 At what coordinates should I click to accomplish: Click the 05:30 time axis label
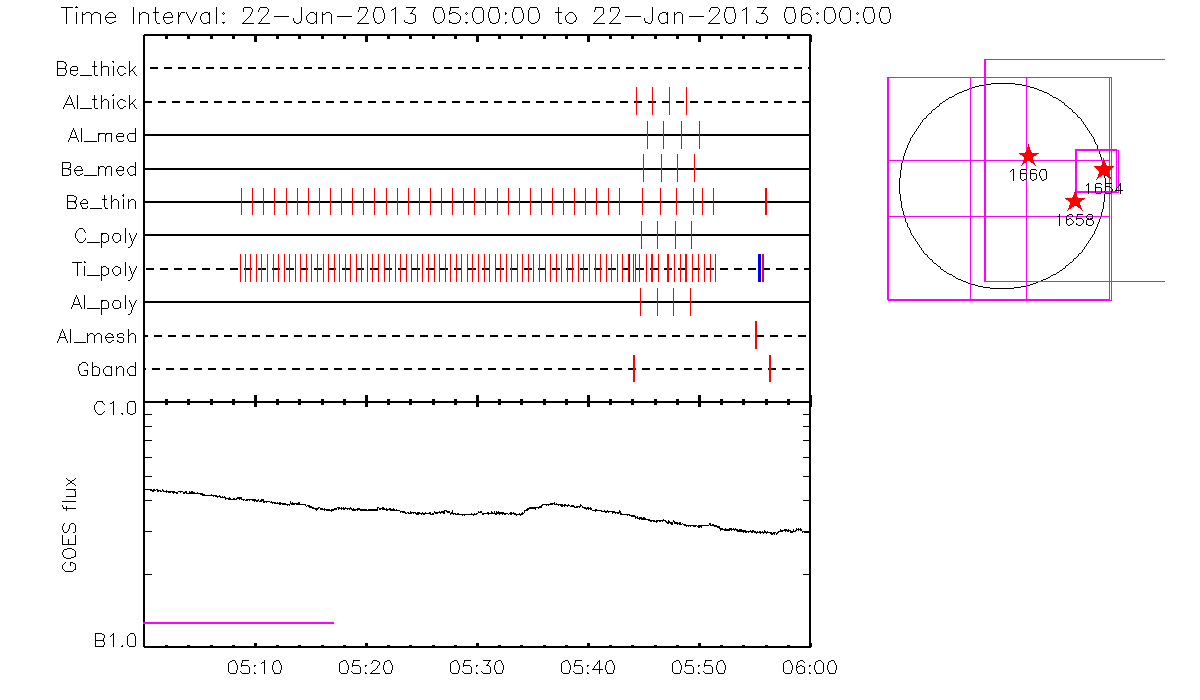coord(477,667)
